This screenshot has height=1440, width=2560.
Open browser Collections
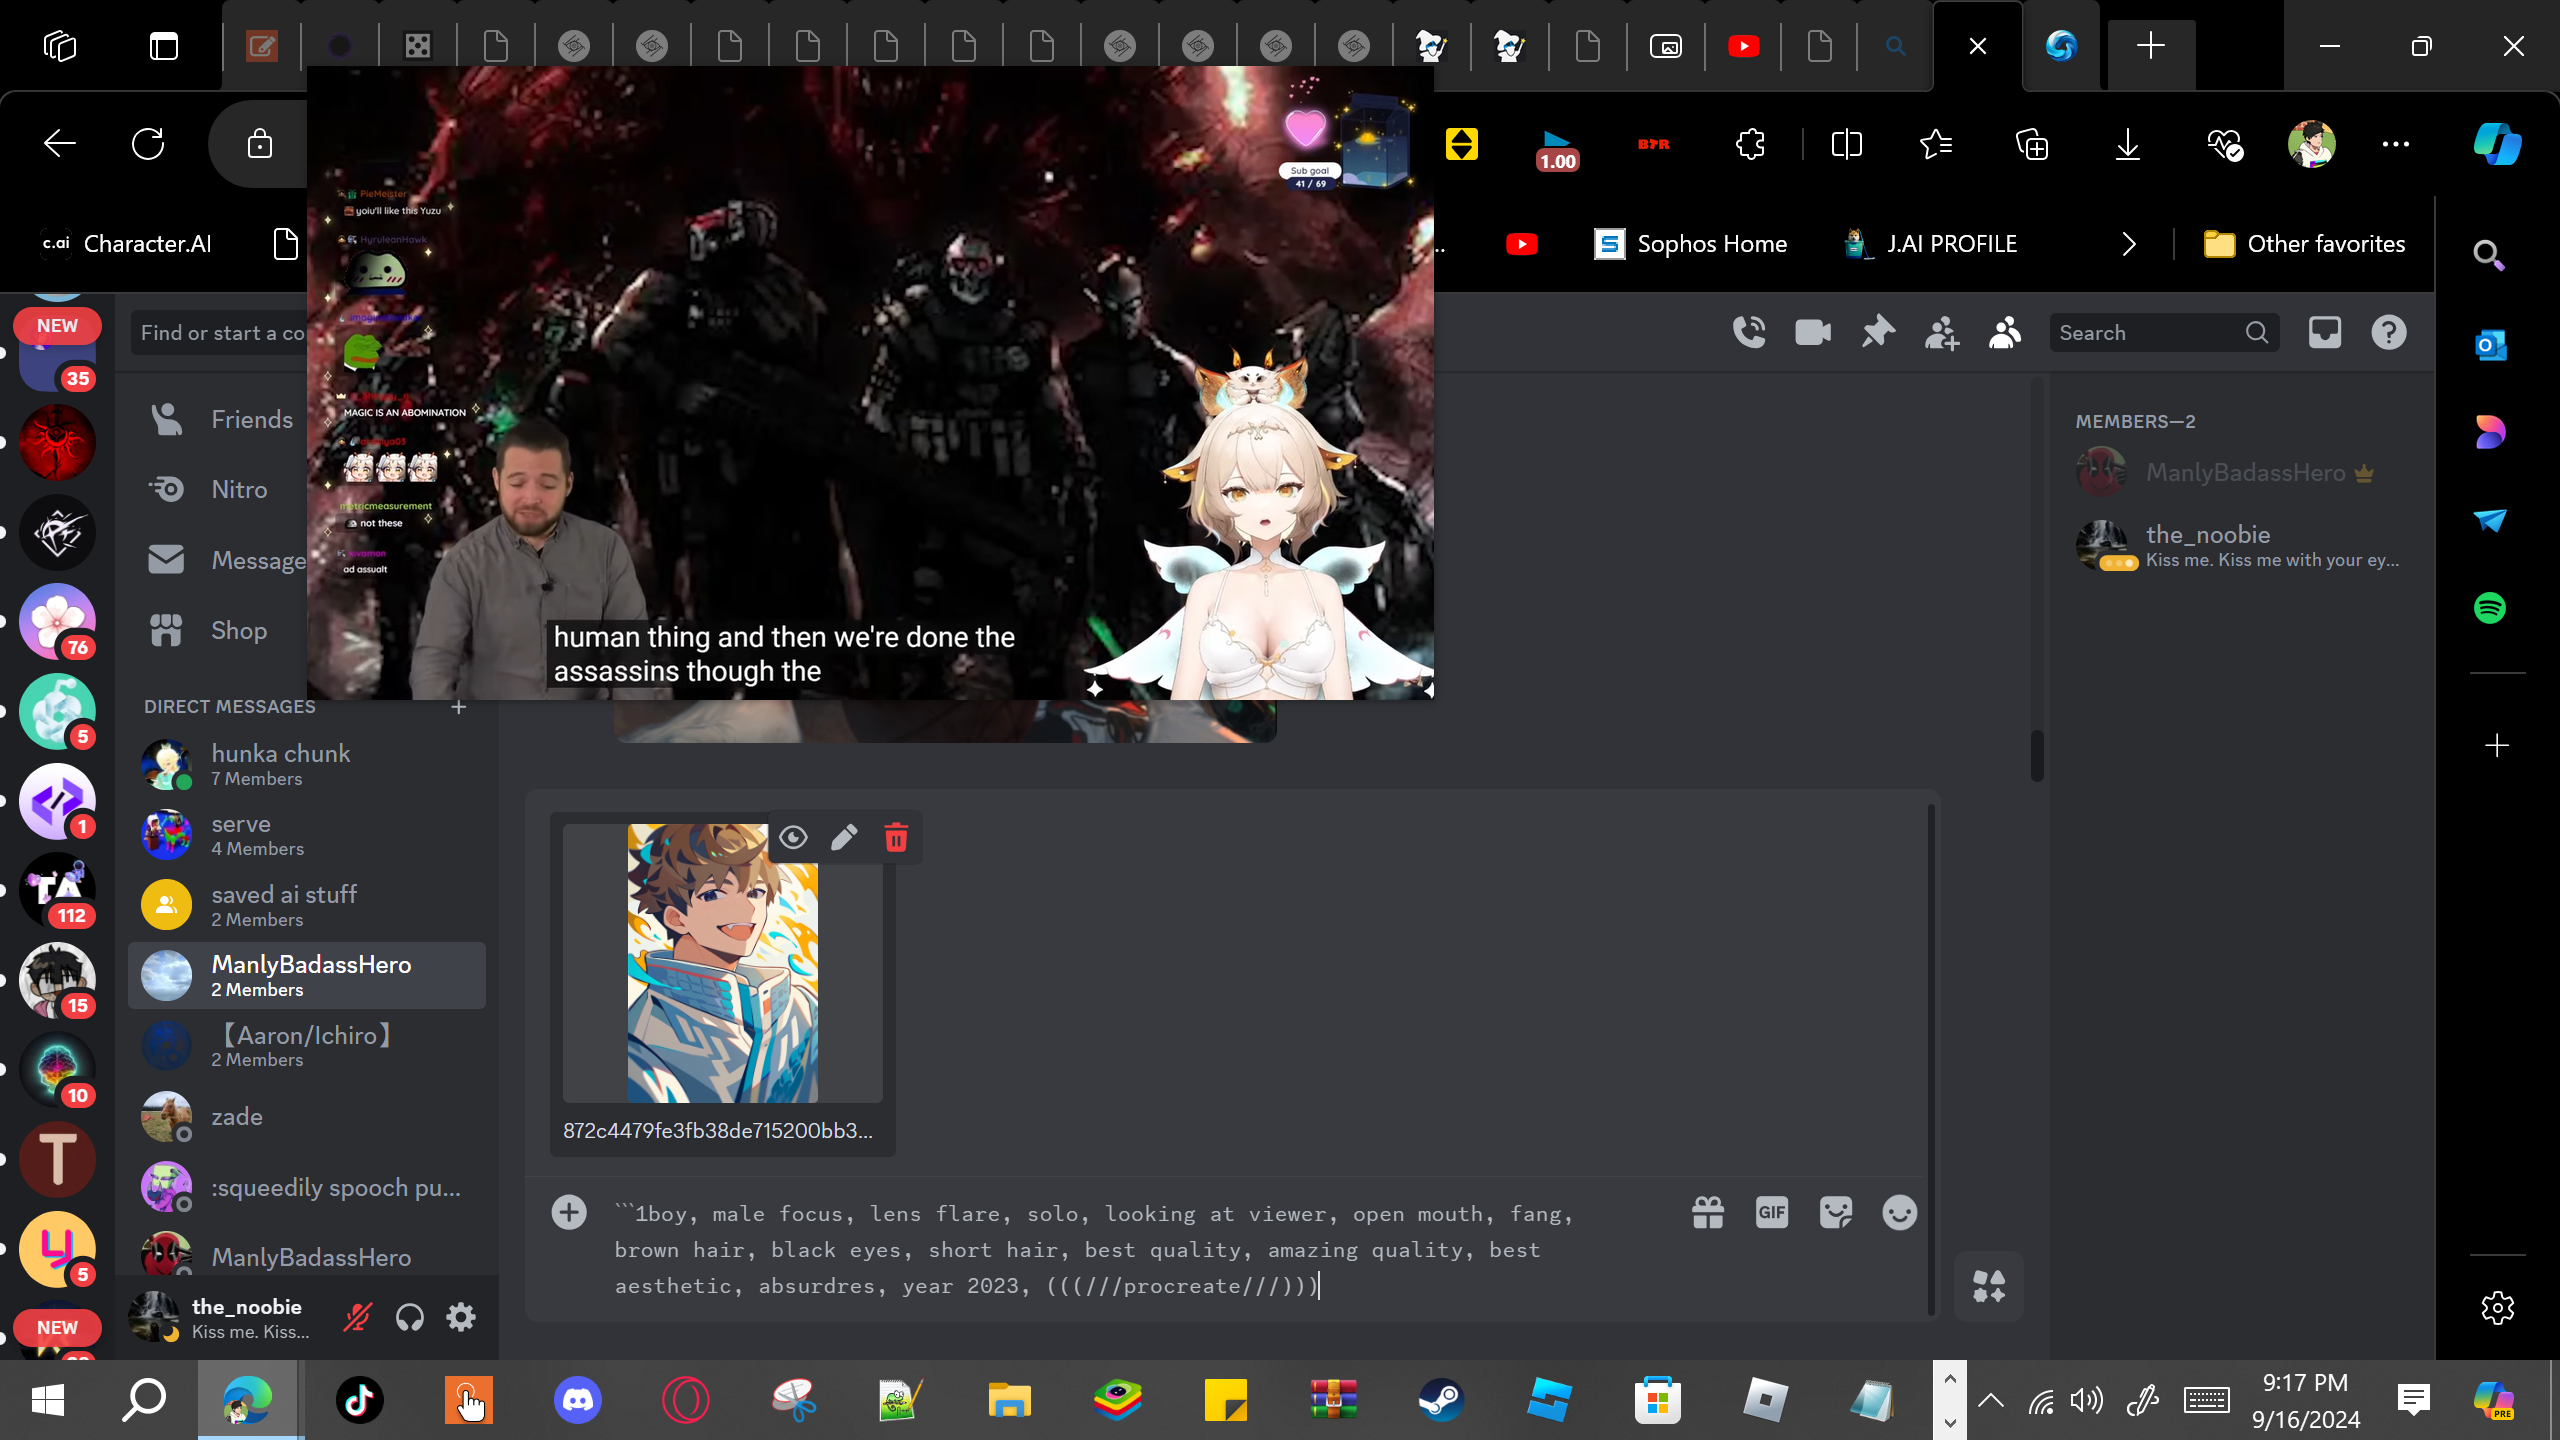[2032, 144]
